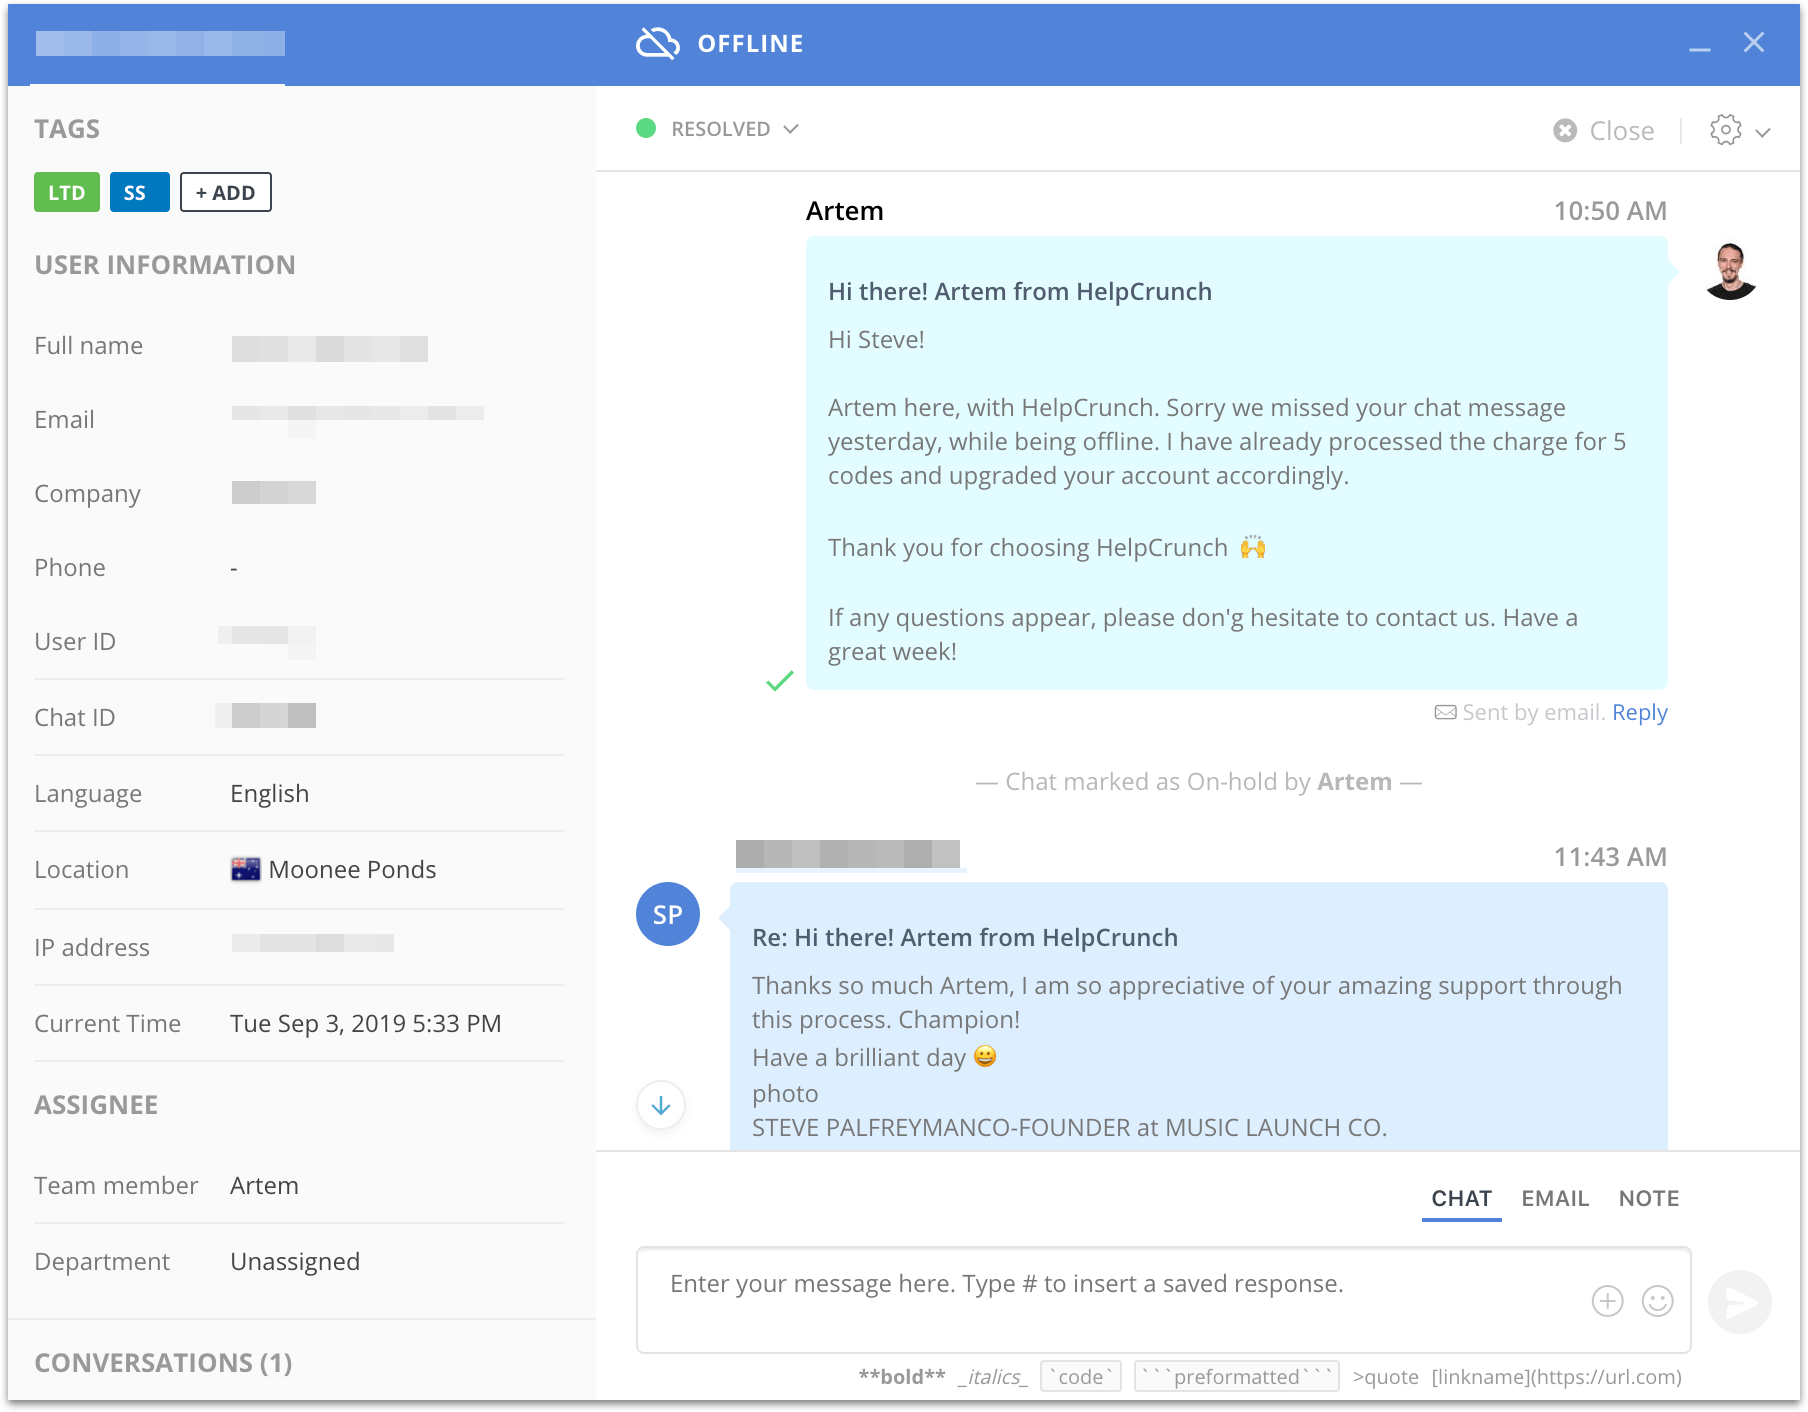Viewport: 1808px width, 1412px height.
Task: Click the Reply link under sent email
Action: pos(1640,712)
